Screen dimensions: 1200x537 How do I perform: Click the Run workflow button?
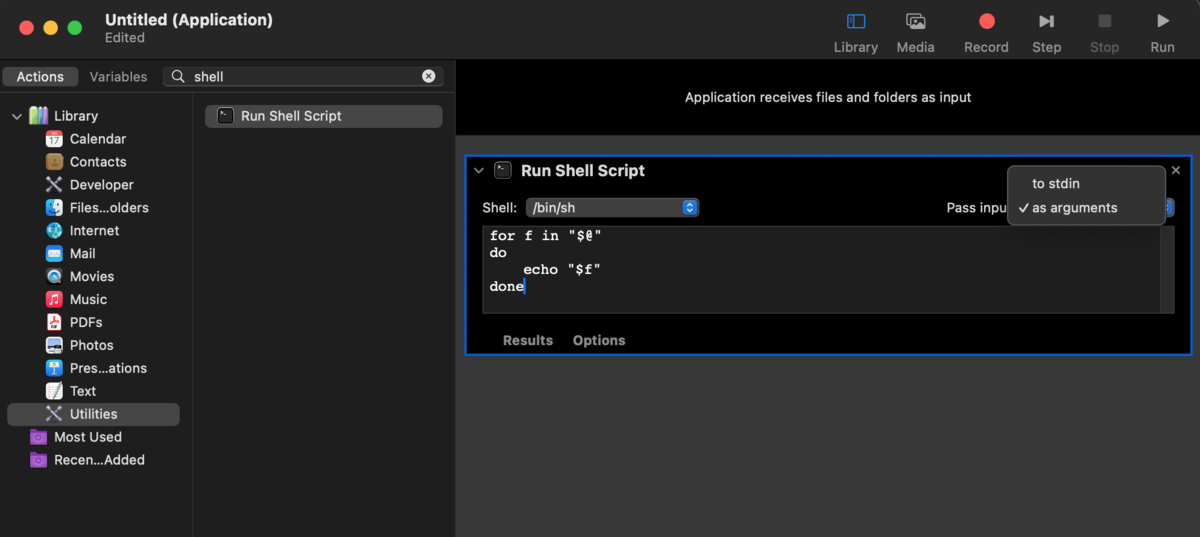coord(1162,21)
